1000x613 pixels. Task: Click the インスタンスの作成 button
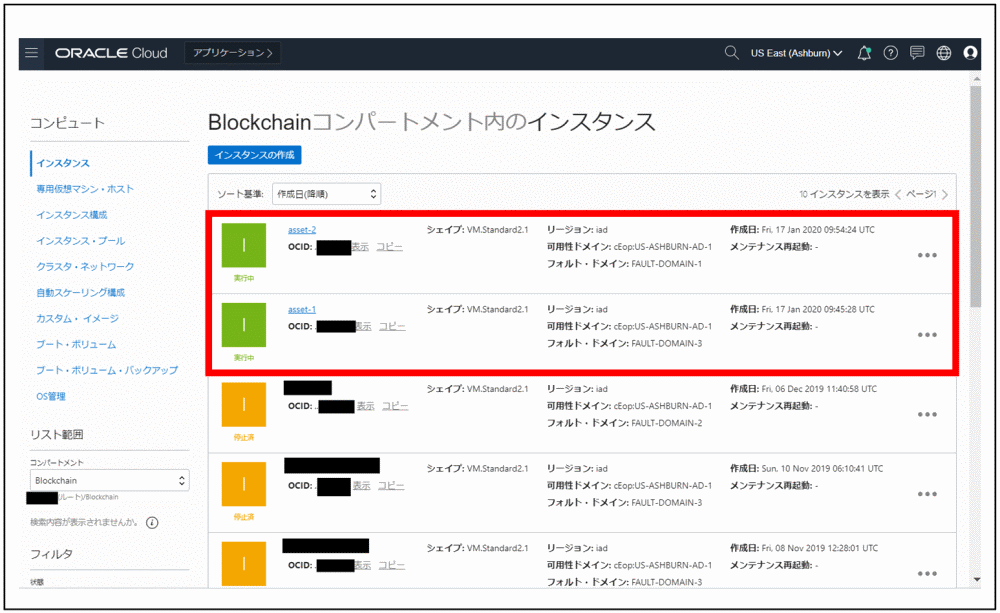pos(254,155)
